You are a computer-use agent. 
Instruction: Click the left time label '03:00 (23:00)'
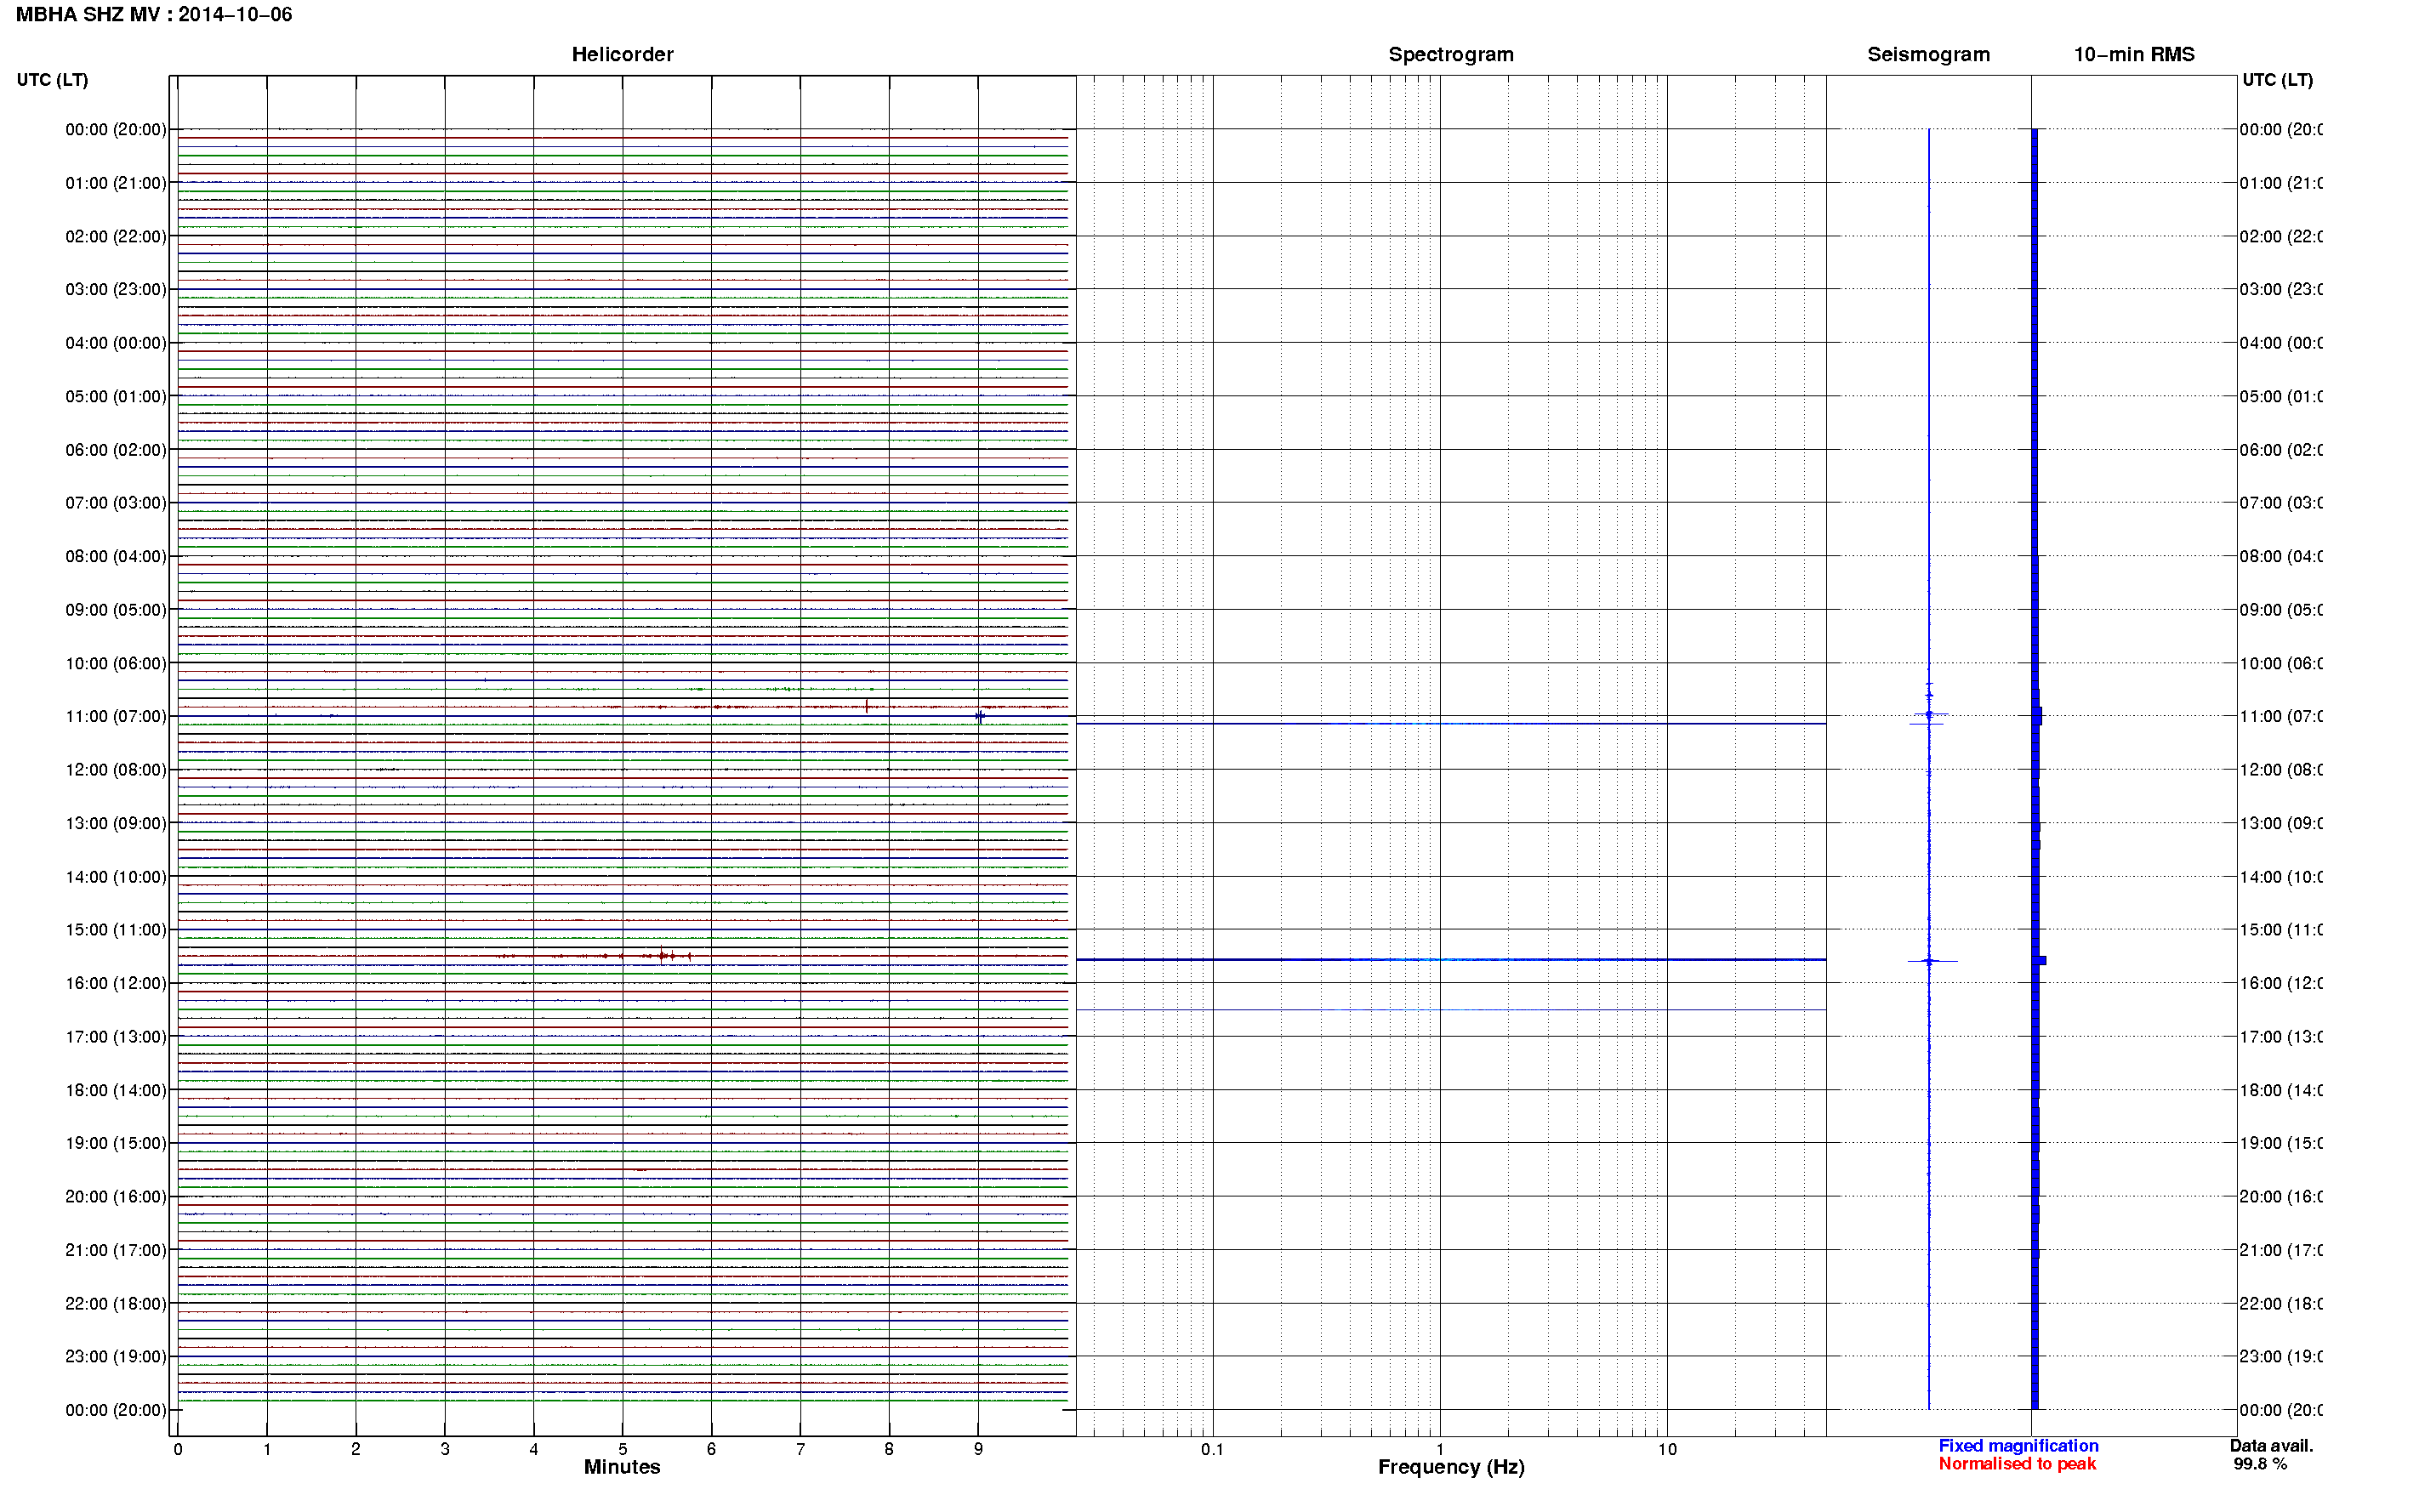(x=116, y=289)
